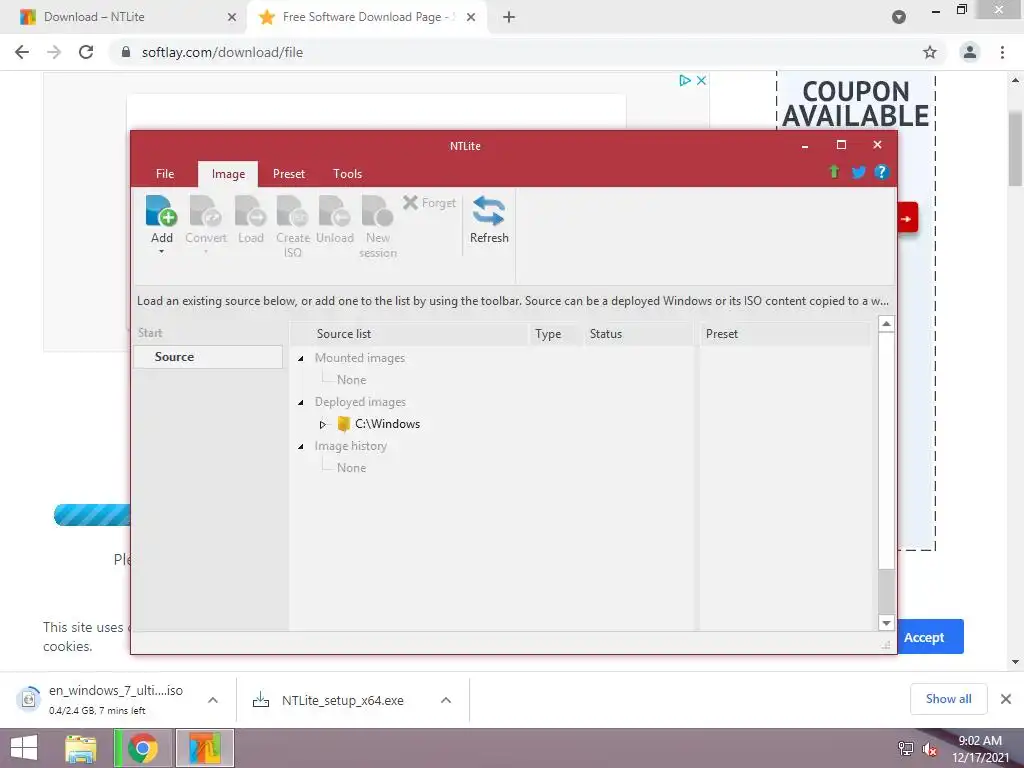This screenshot has width=1024, height=768.
Task: Click the taskbar clock showing 9:02 AM
Action: pos(980,749)
